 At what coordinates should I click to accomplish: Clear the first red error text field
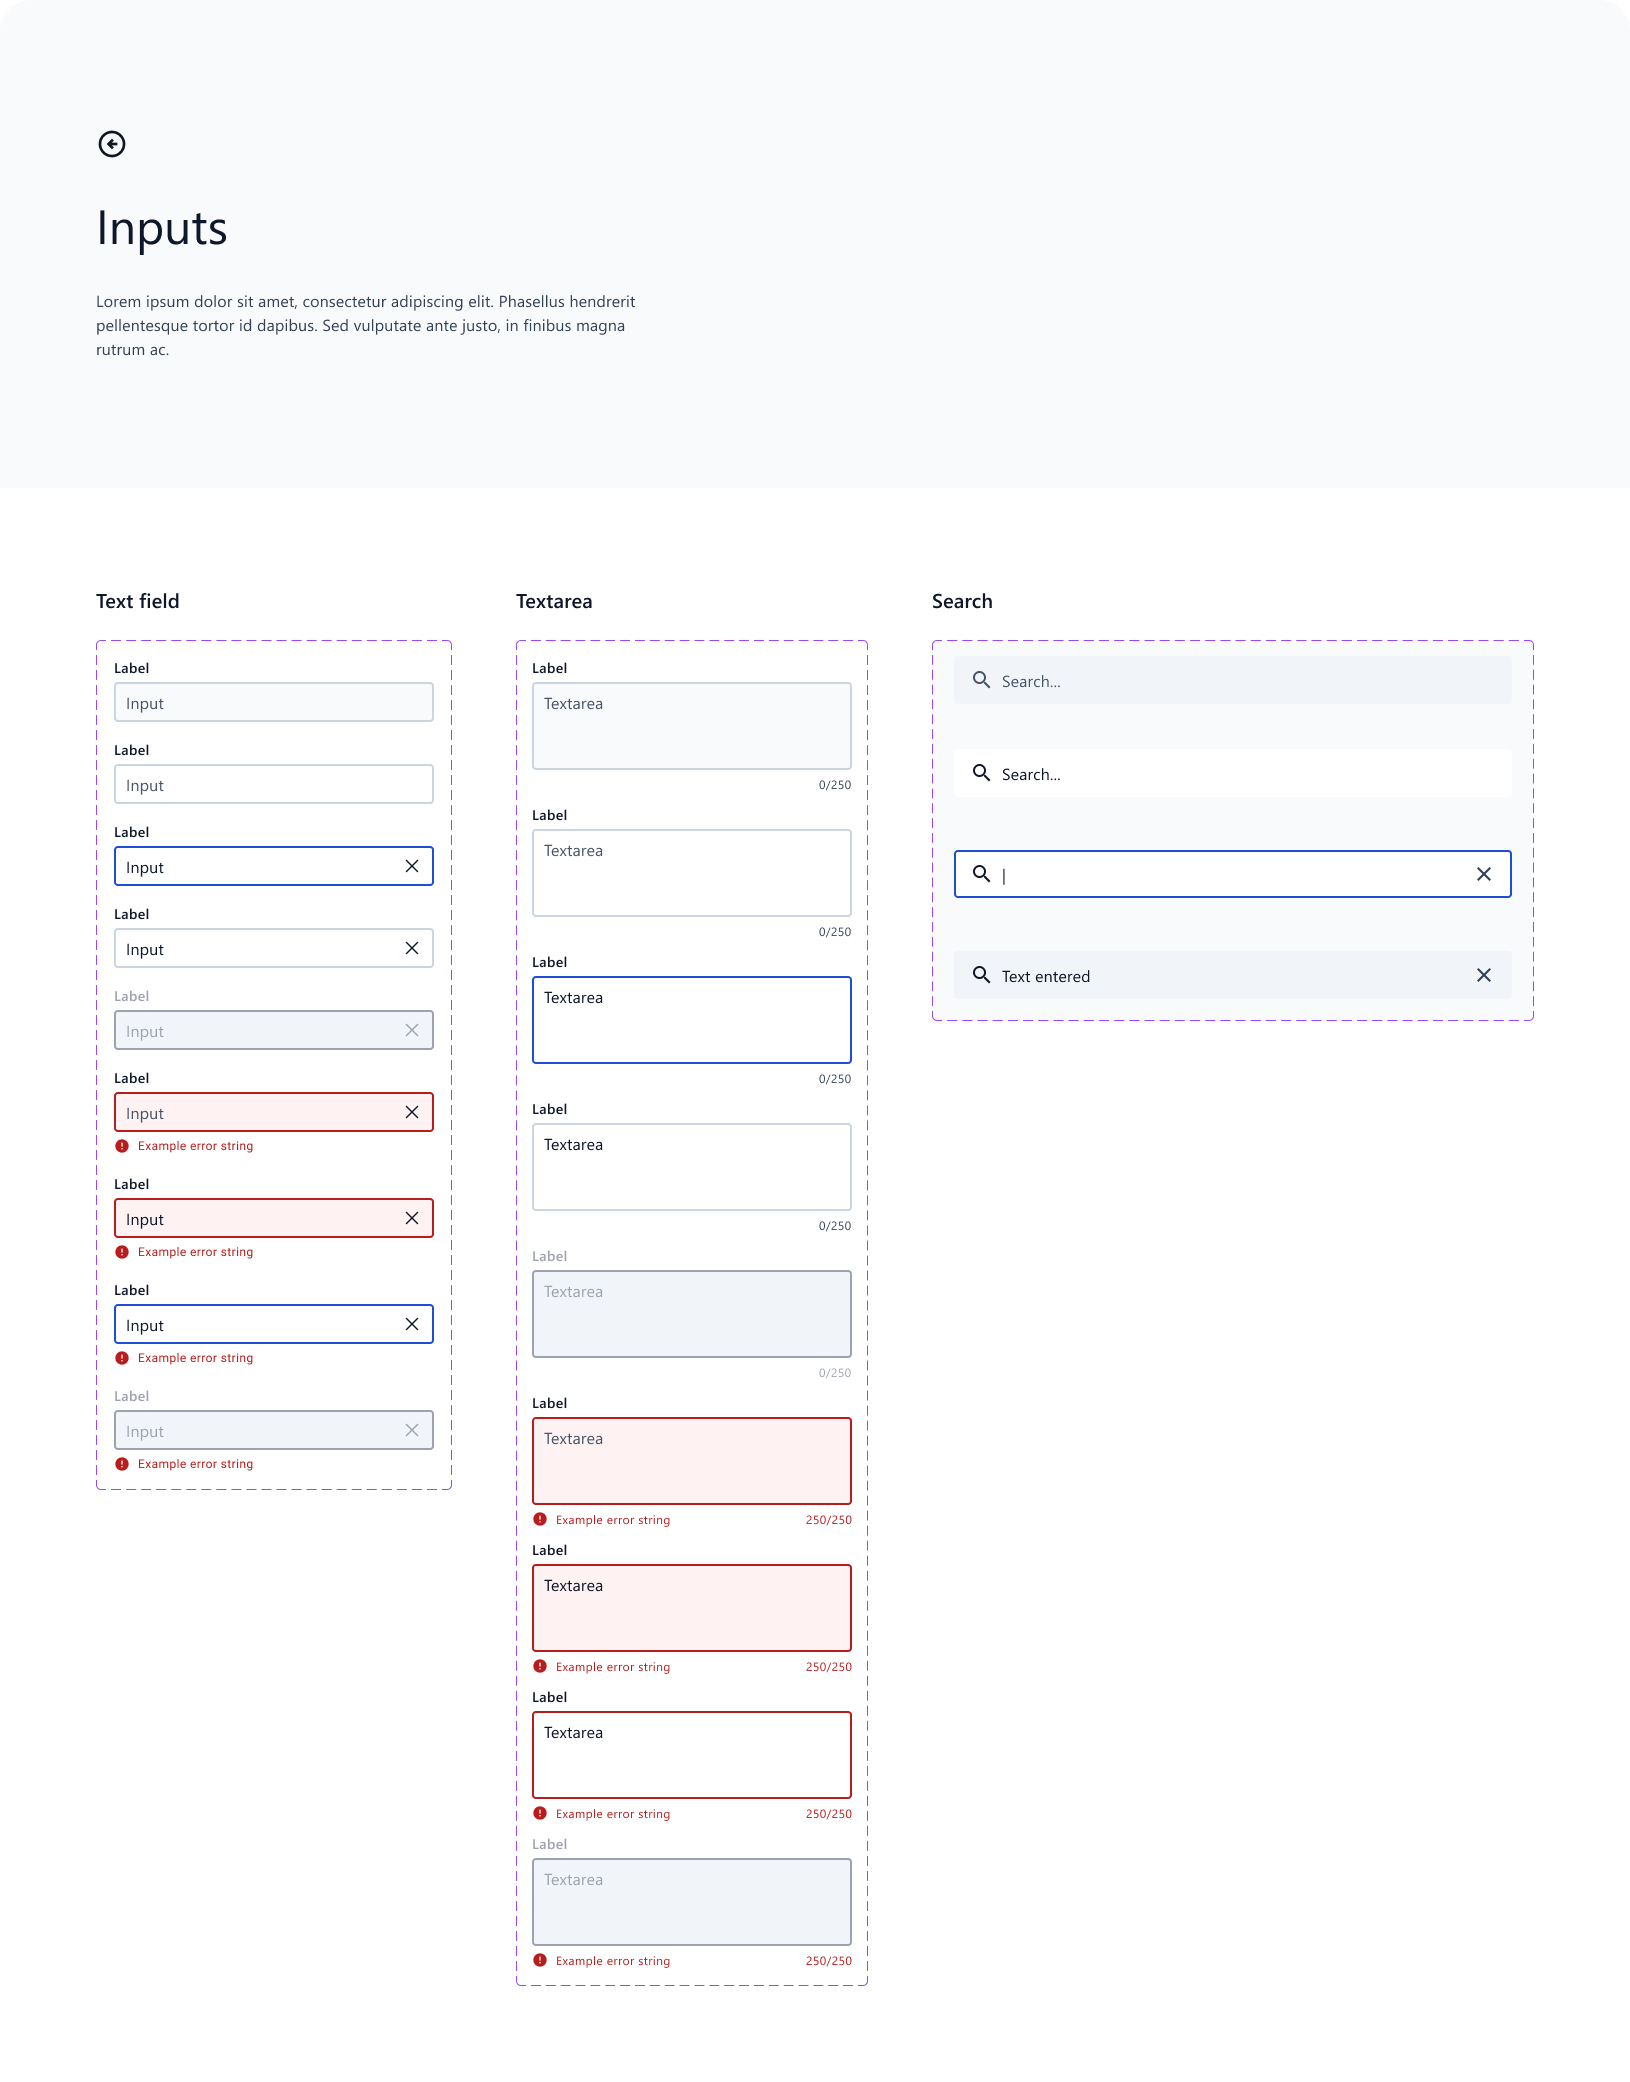tap(412, 1112)
